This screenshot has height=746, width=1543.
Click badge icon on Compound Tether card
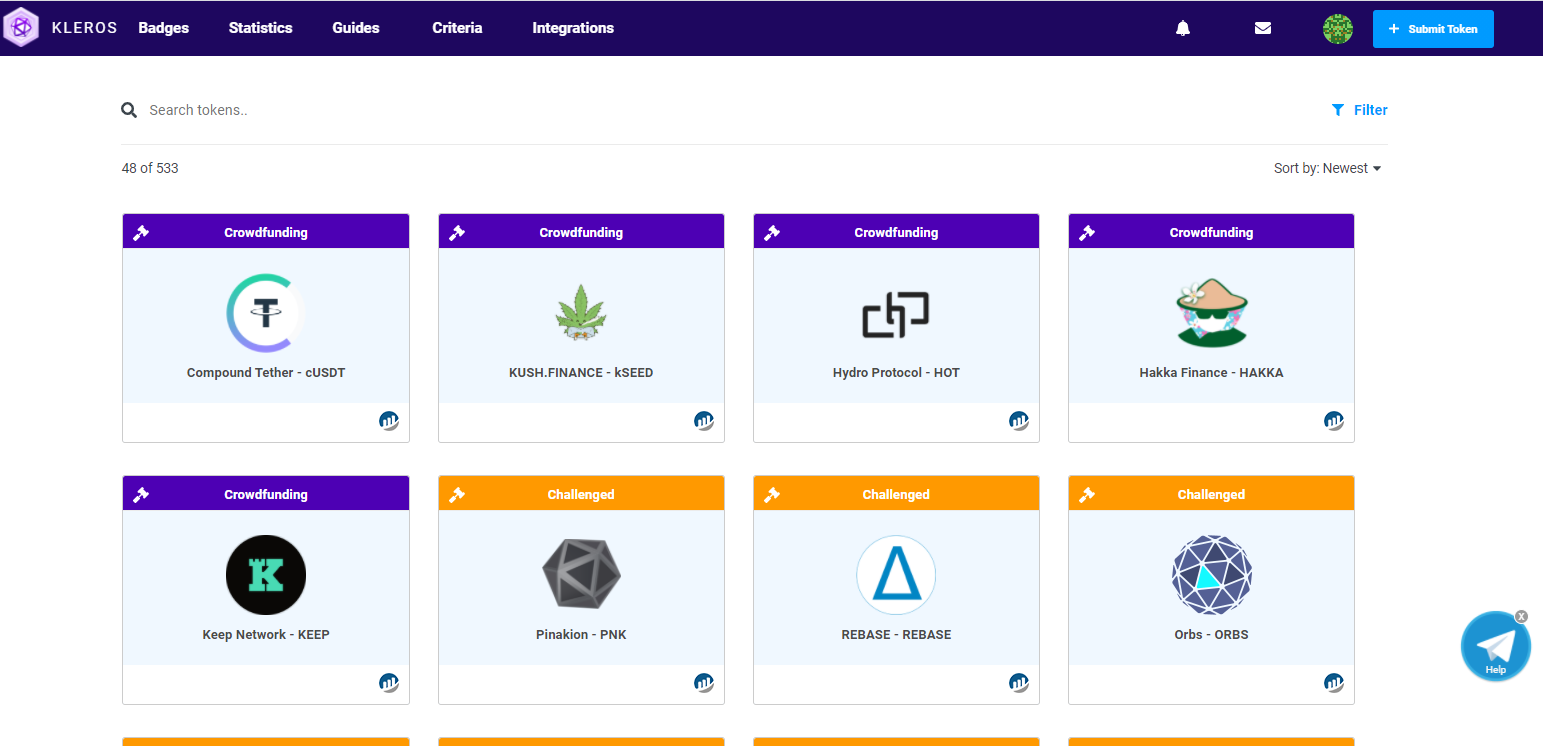389,421
